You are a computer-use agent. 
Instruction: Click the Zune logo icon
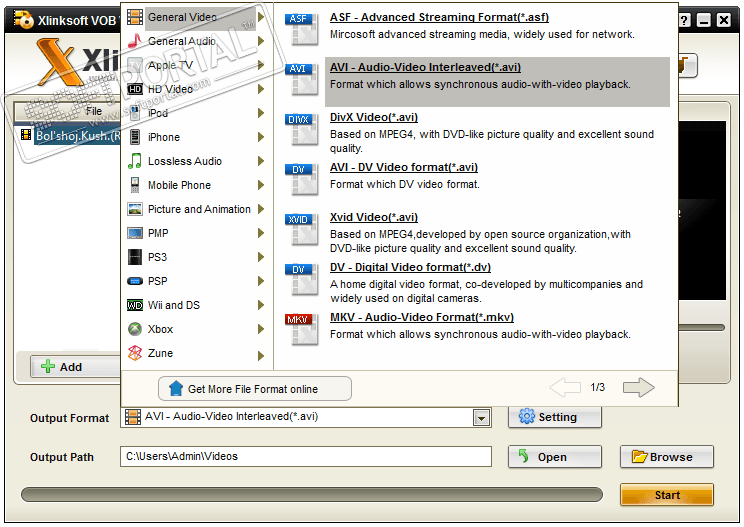(x=135, y=353)
